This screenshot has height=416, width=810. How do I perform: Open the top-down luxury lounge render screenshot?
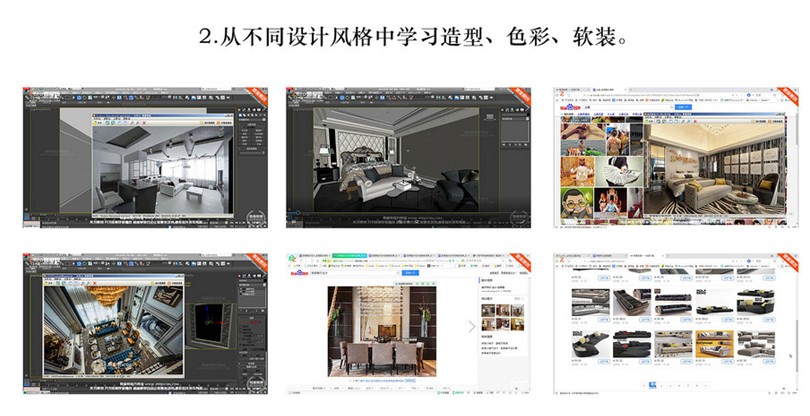[x=145, y=324]
